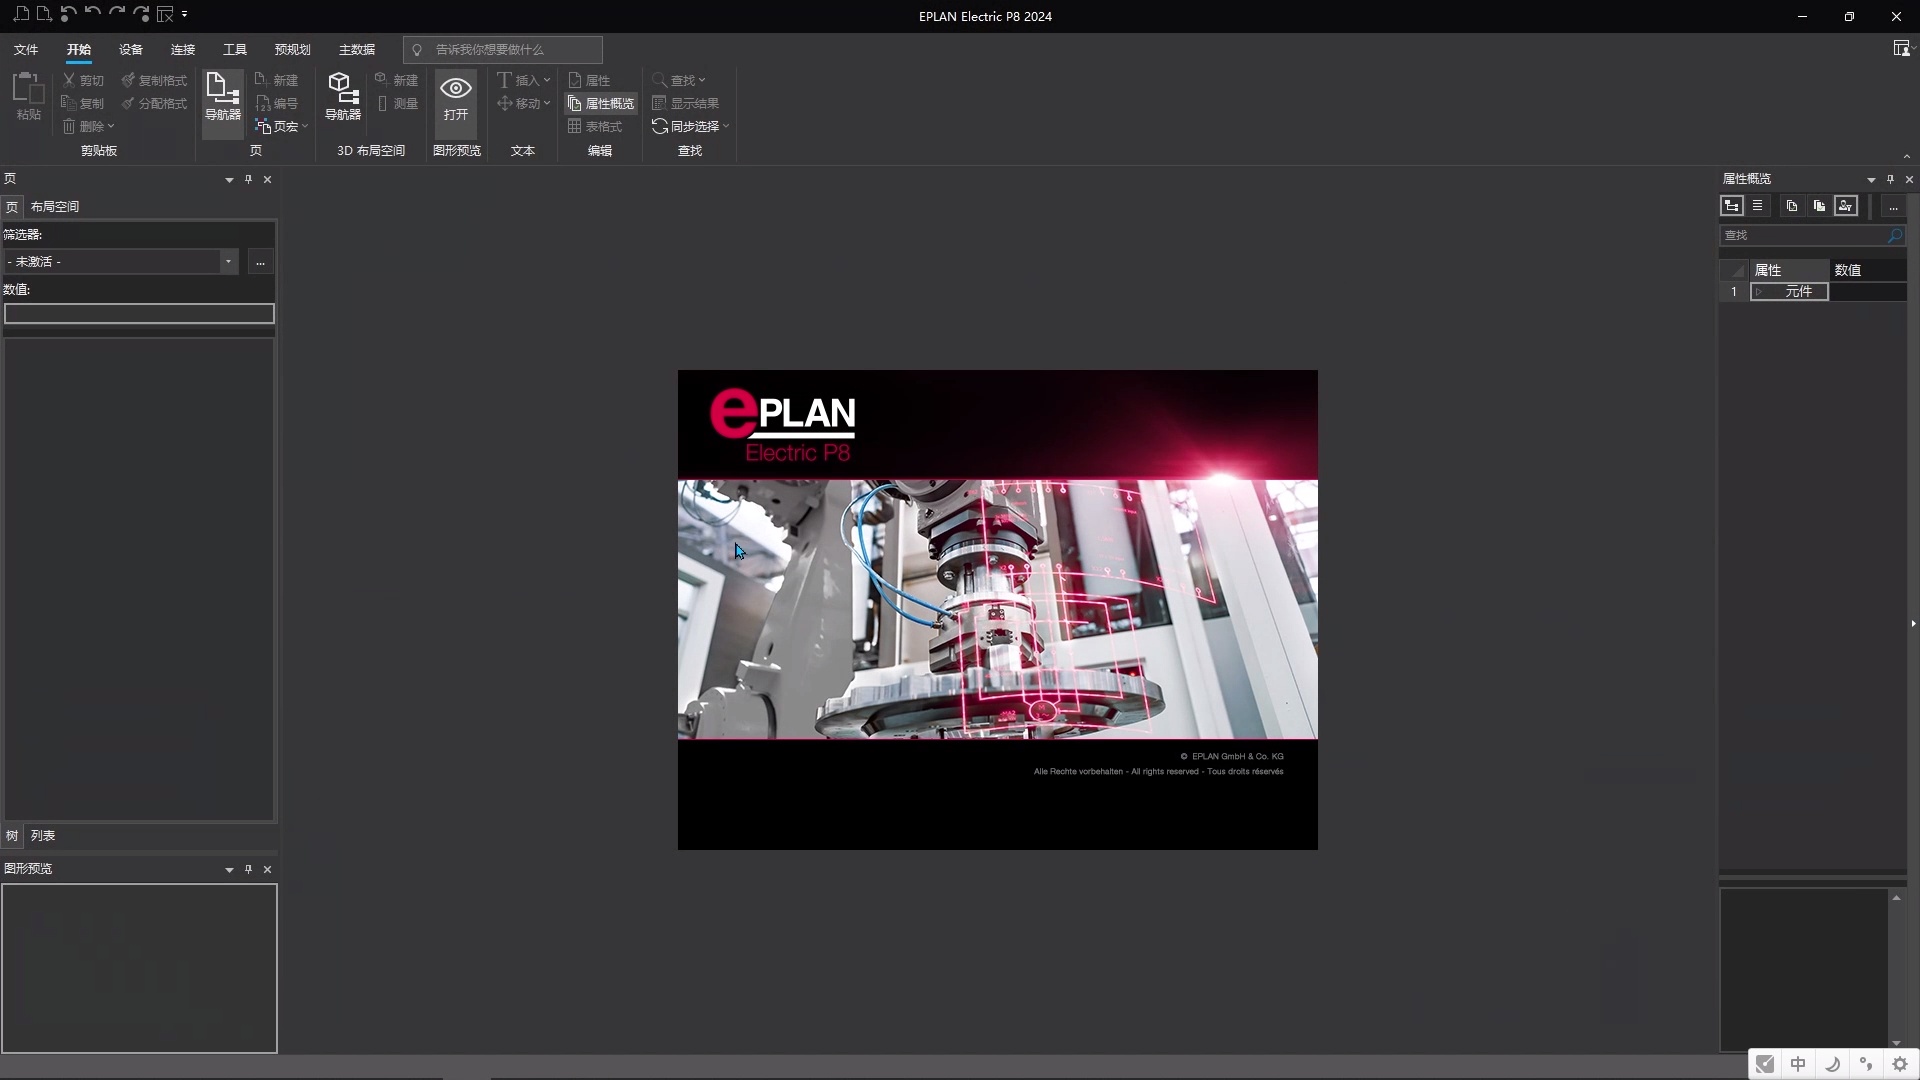This screenshot has height=1080, width=1920.
Task: Click the search magnifier in 属性概览
Action: click(x=1894, y=235)
